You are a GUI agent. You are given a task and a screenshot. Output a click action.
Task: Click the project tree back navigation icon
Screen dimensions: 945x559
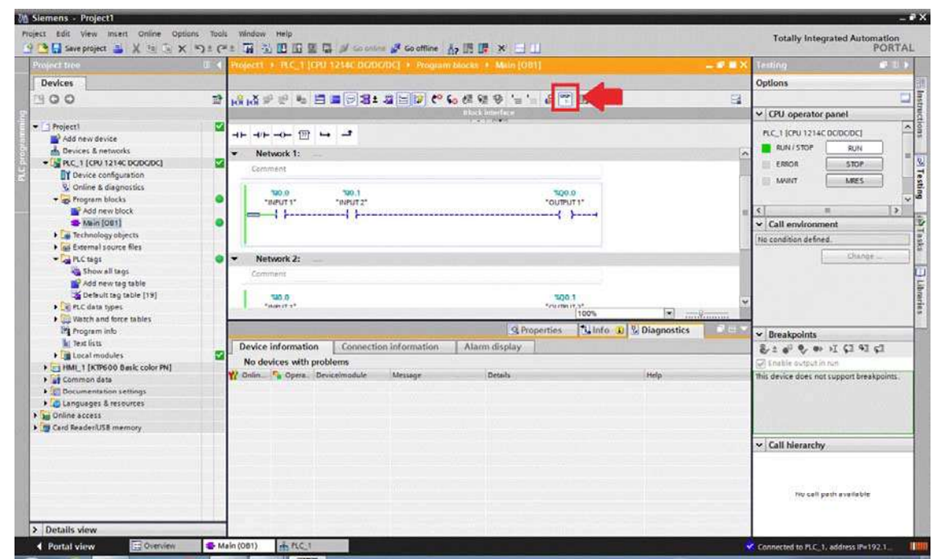[54, 99]
